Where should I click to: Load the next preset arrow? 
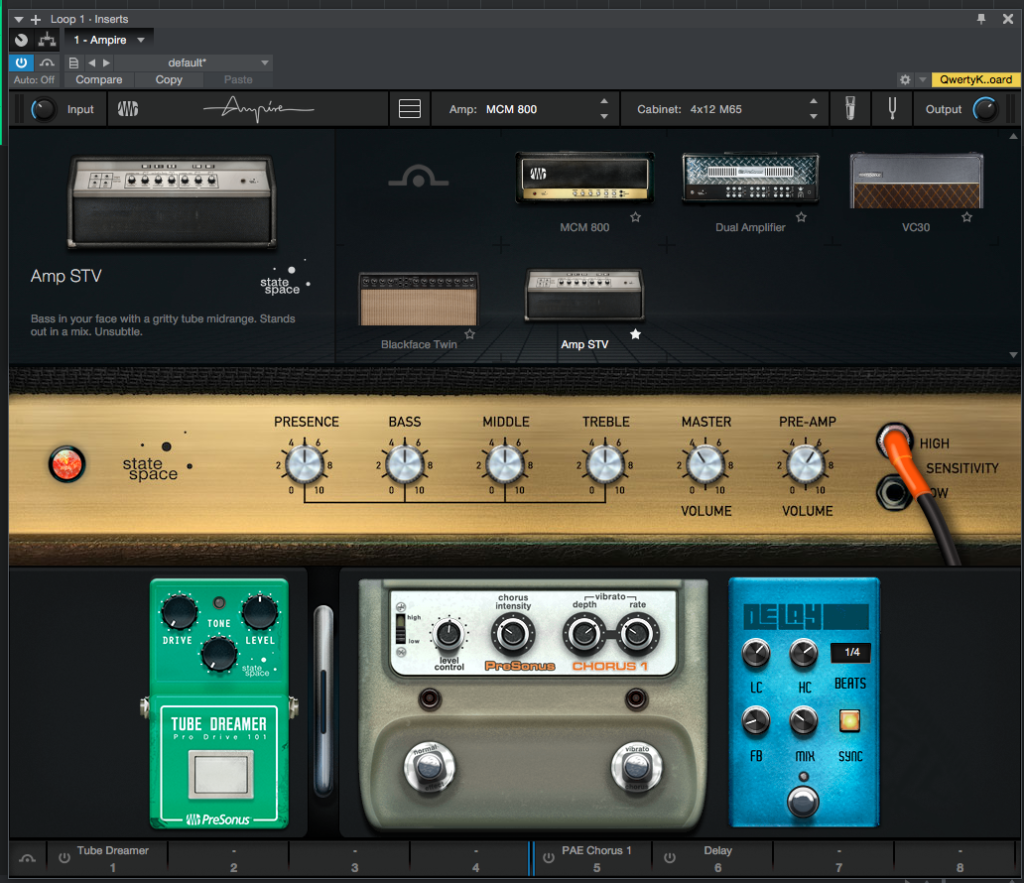coord(106,63)
